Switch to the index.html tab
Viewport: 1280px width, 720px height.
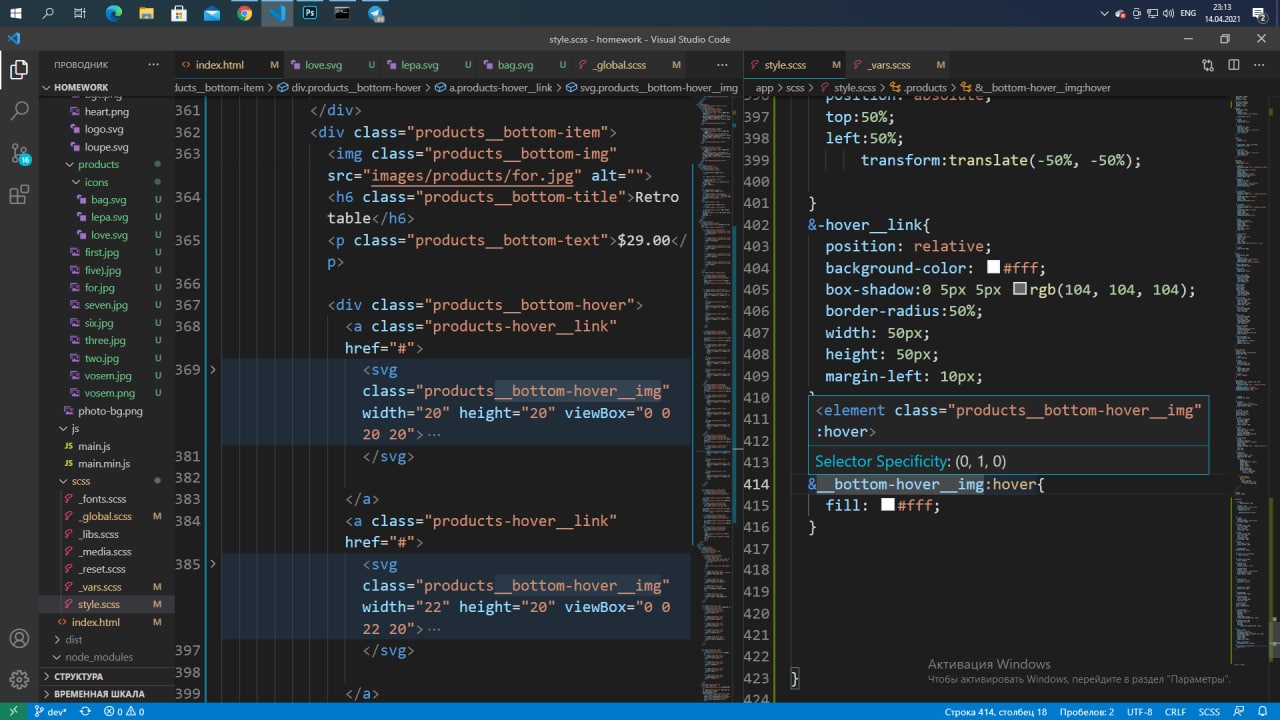(x=219, y=65)
